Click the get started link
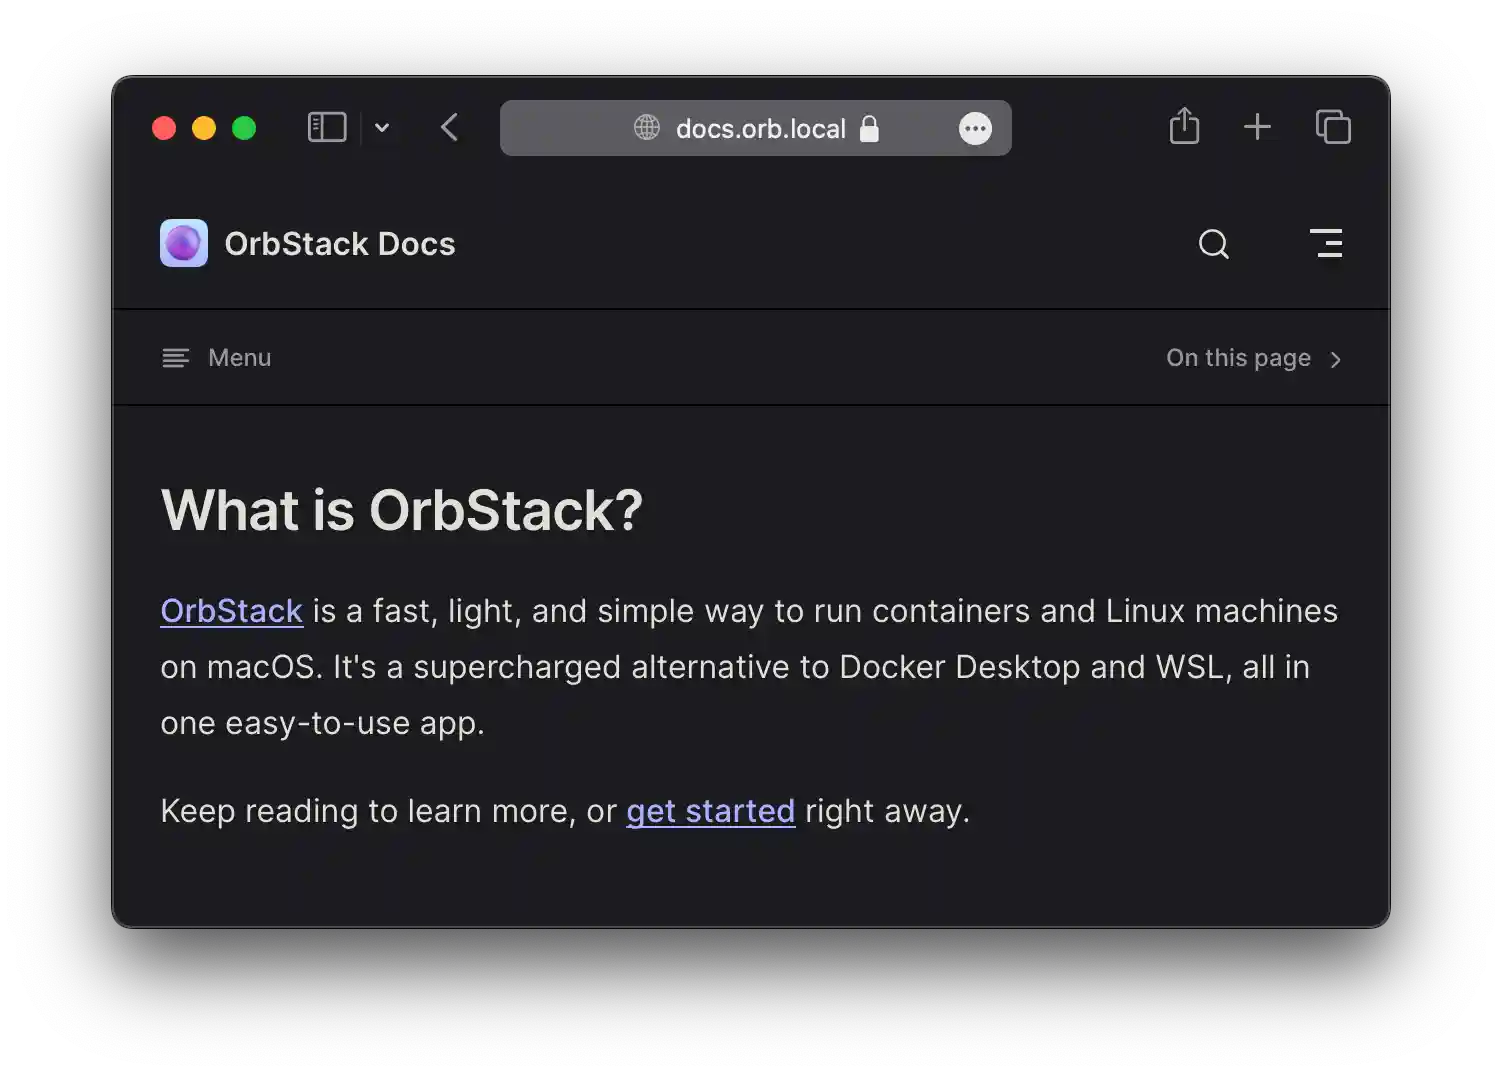The image size is (1502, 1076). point(710,810)
